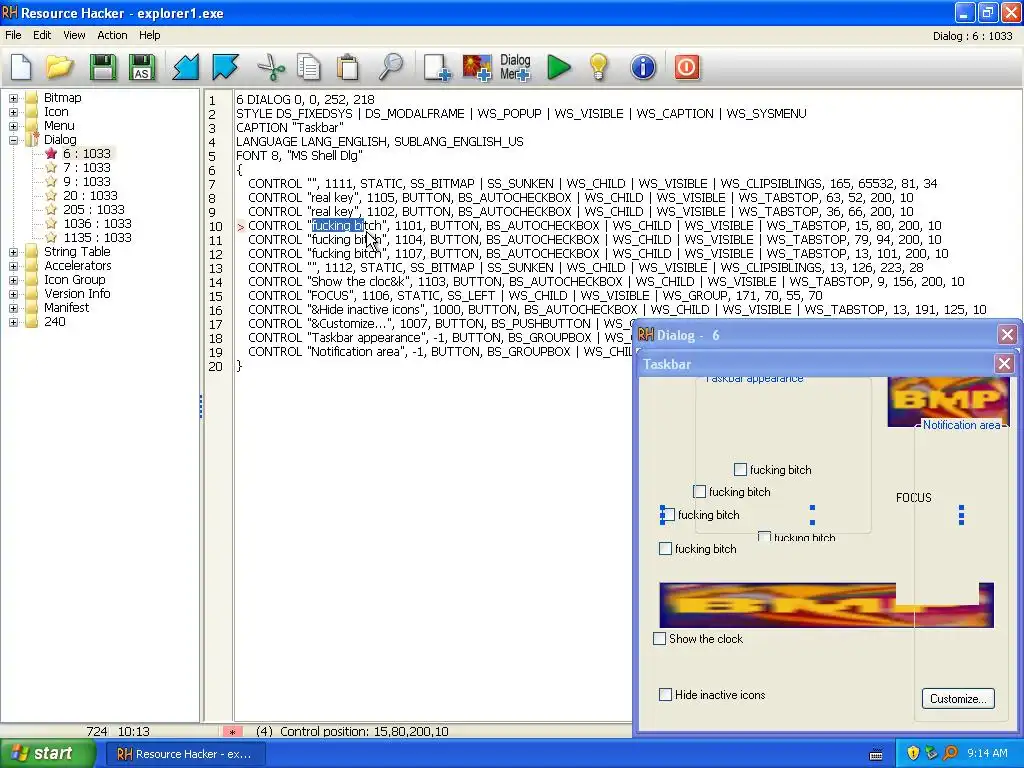Expand the Bitmap tree node
The image size is (1024, 768).
(x=13, y=98)
